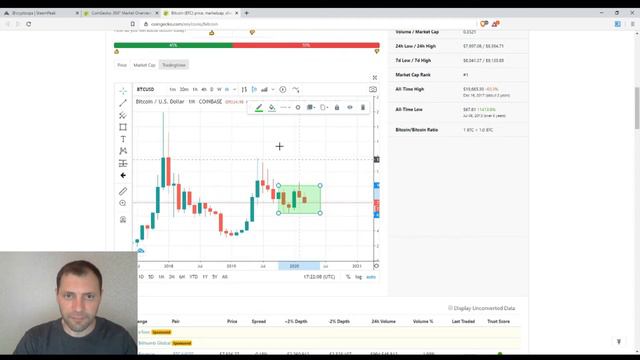The width and height of the screenshot is (640, 360).
Task: Click the go-to-date icon at the time axis end
Action: click(376, 266)
